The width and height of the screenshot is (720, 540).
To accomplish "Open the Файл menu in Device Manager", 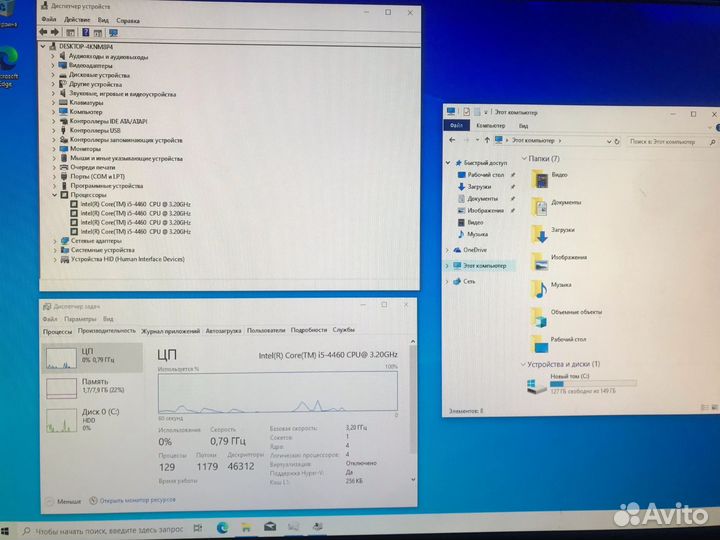I will 49,19.
